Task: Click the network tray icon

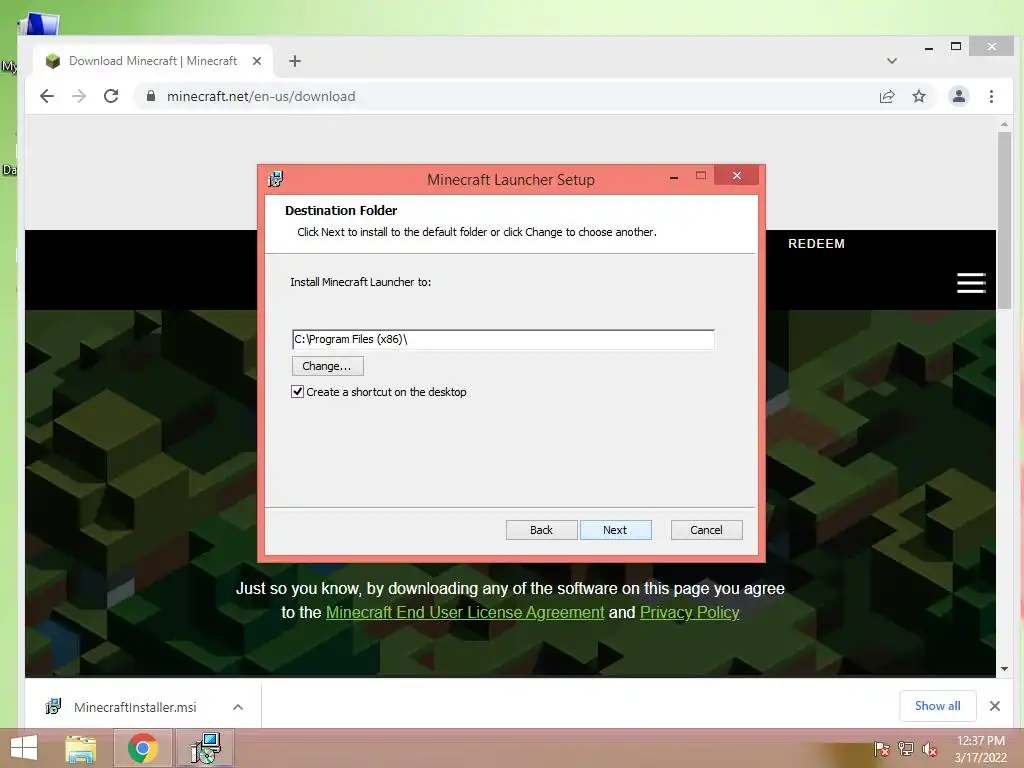Action: coord(906,749)
